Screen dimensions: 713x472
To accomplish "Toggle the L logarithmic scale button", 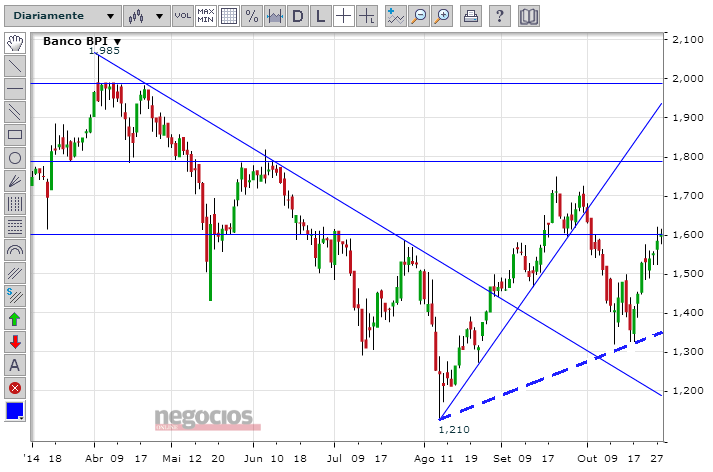I will point(321,16).
